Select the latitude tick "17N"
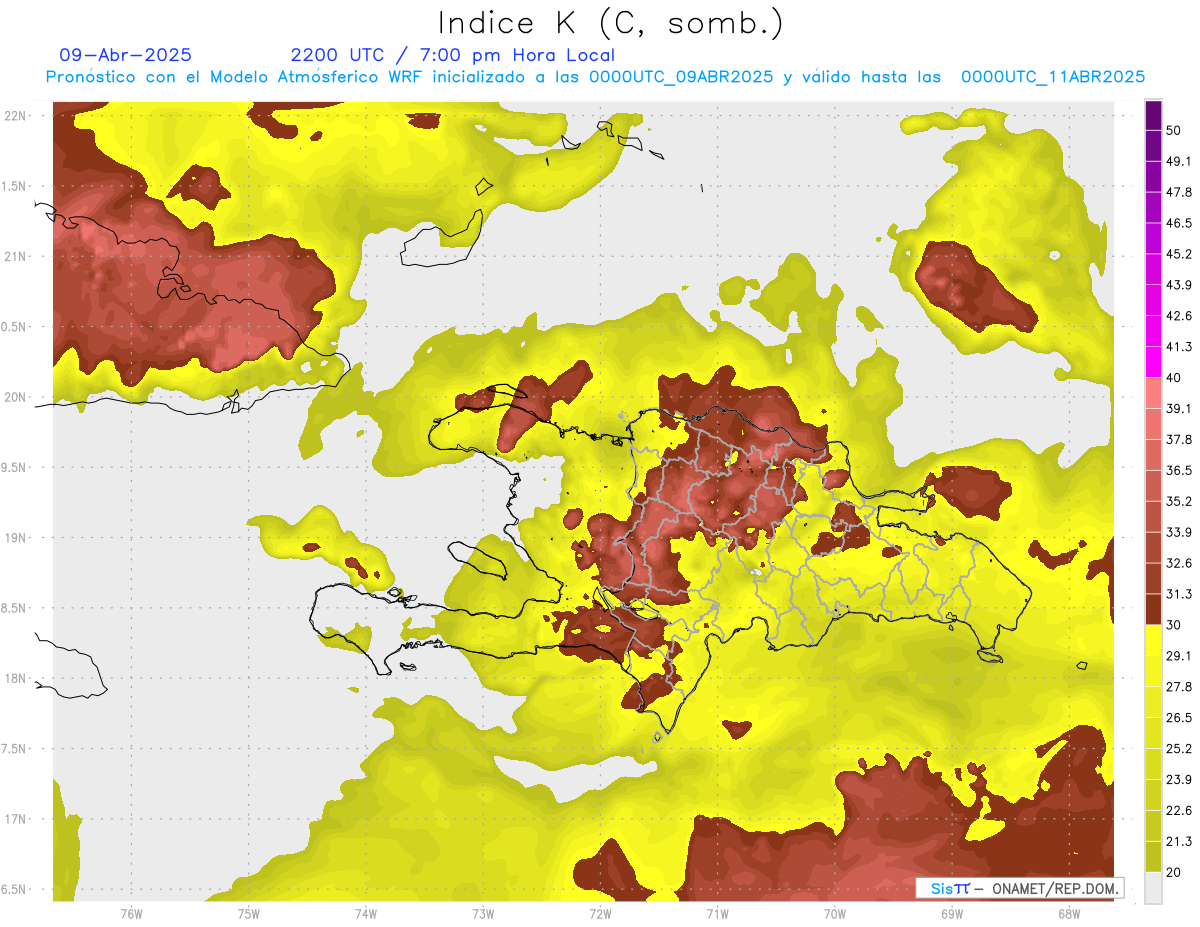 [x=16, y=819]
